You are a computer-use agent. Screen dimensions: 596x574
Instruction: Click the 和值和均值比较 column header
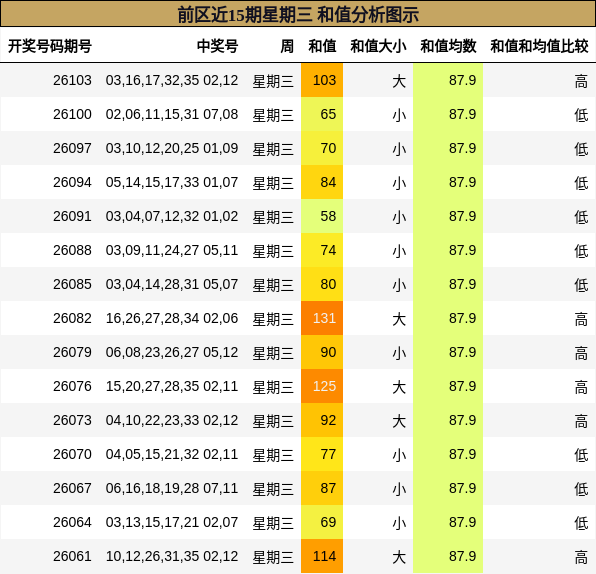click(539, 46)
